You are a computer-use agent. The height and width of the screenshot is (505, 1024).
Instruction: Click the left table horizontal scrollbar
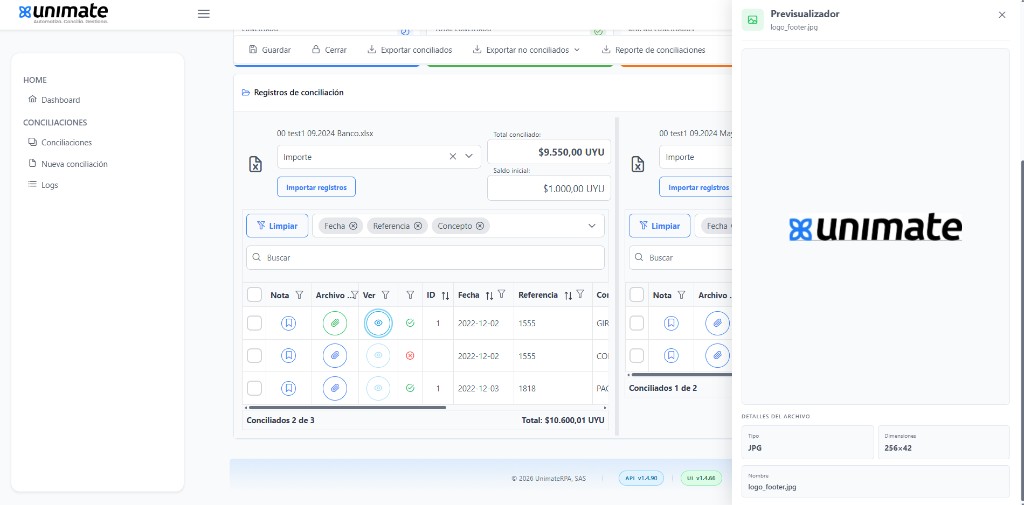point(346,408)
